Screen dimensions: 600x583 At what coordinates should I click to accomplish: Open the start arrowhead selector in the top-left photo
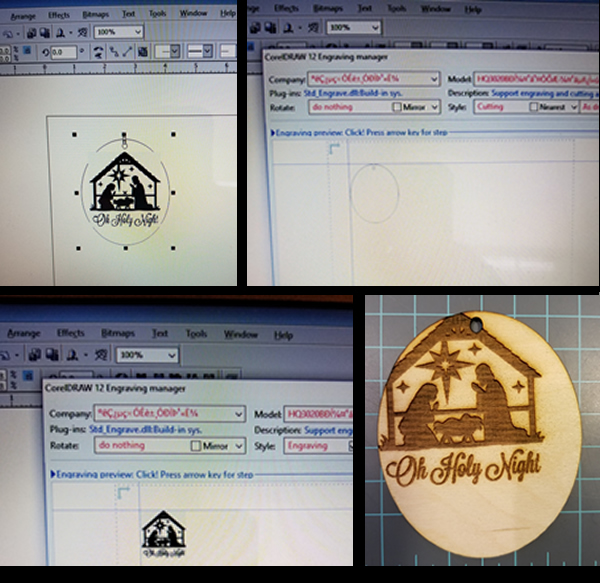[167, 51]
